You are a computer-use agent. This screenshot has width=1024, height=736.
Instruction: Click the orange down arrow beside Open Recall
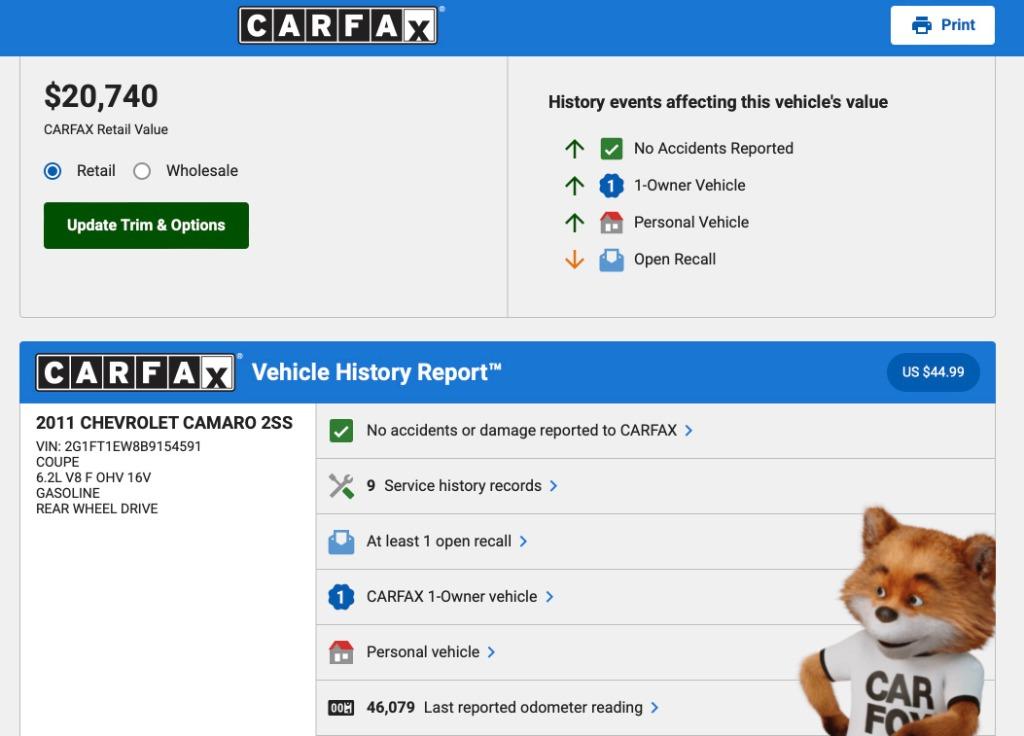[574, 259]
